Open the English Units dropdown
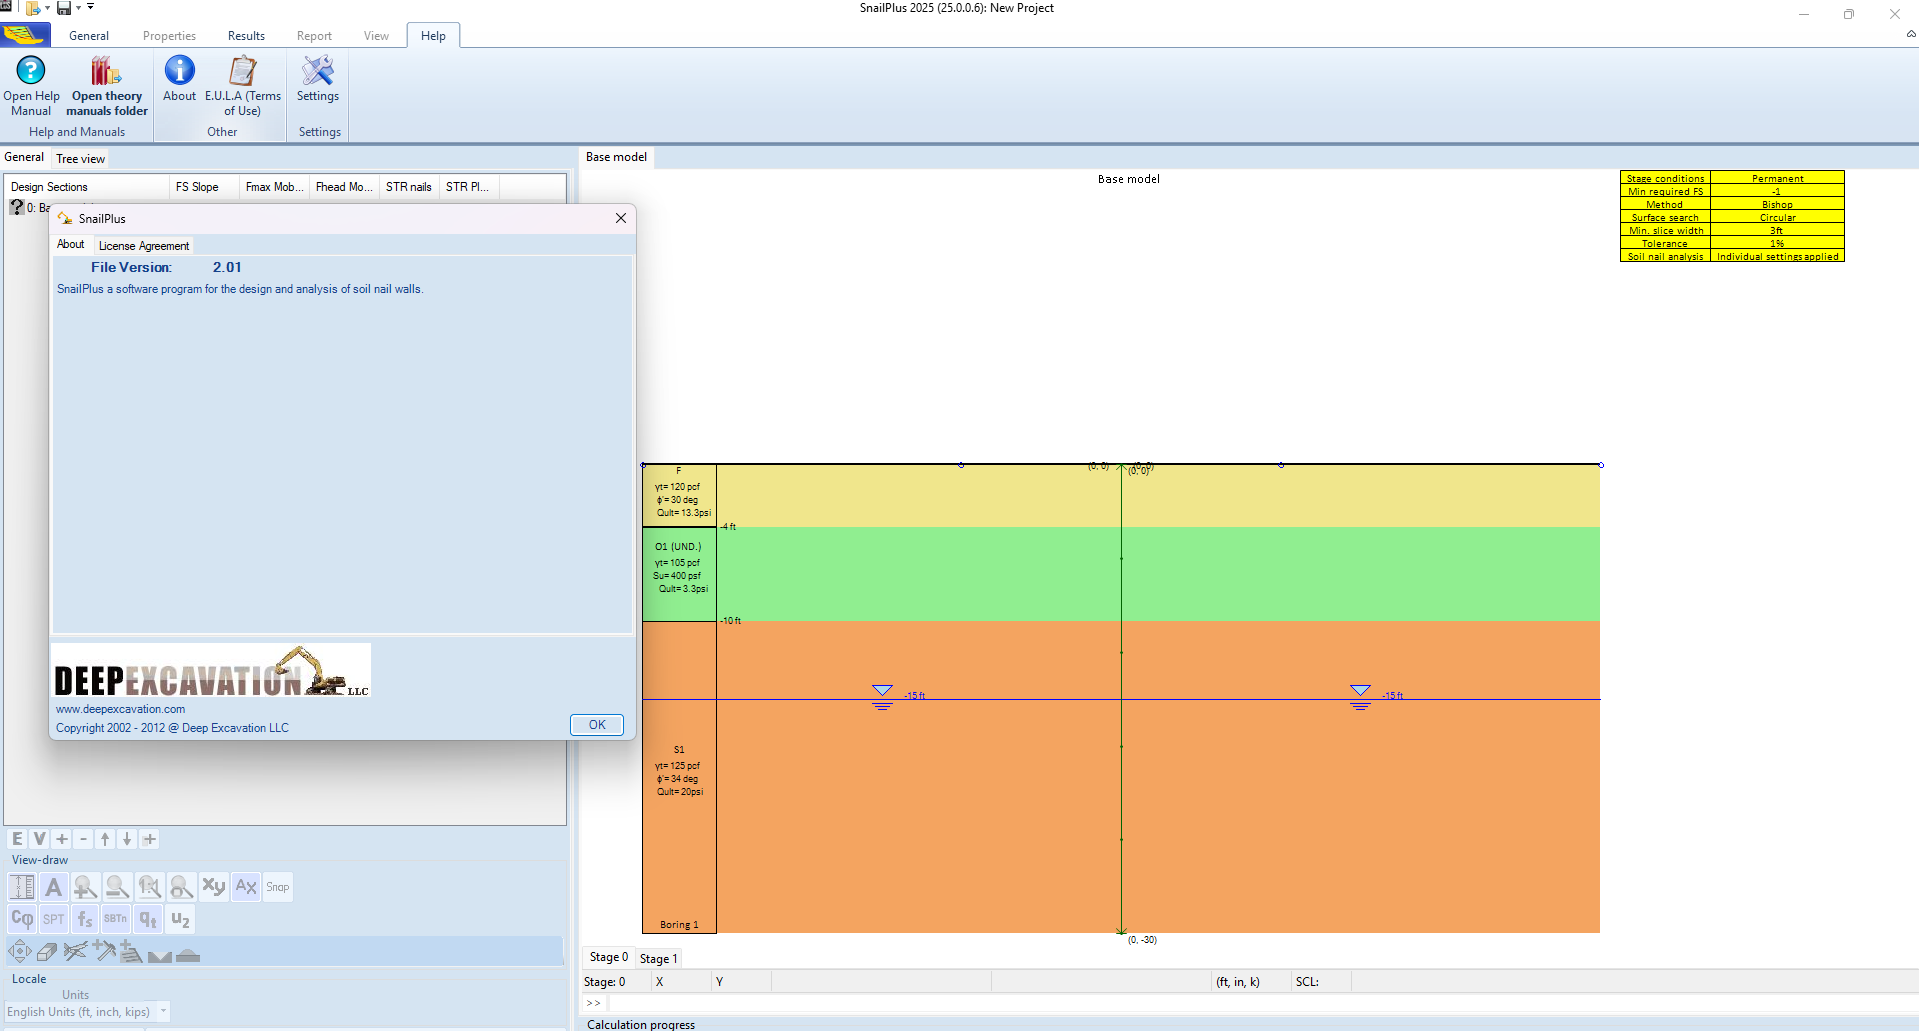 [x=163, y=1011]
